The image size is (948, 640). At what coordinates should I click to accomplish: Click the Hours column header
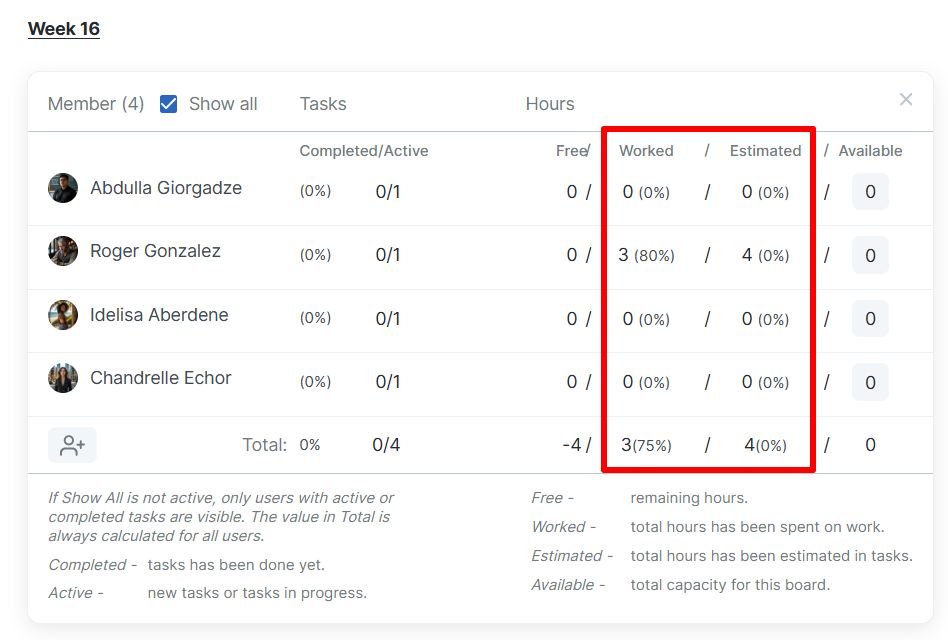(550, 104)
